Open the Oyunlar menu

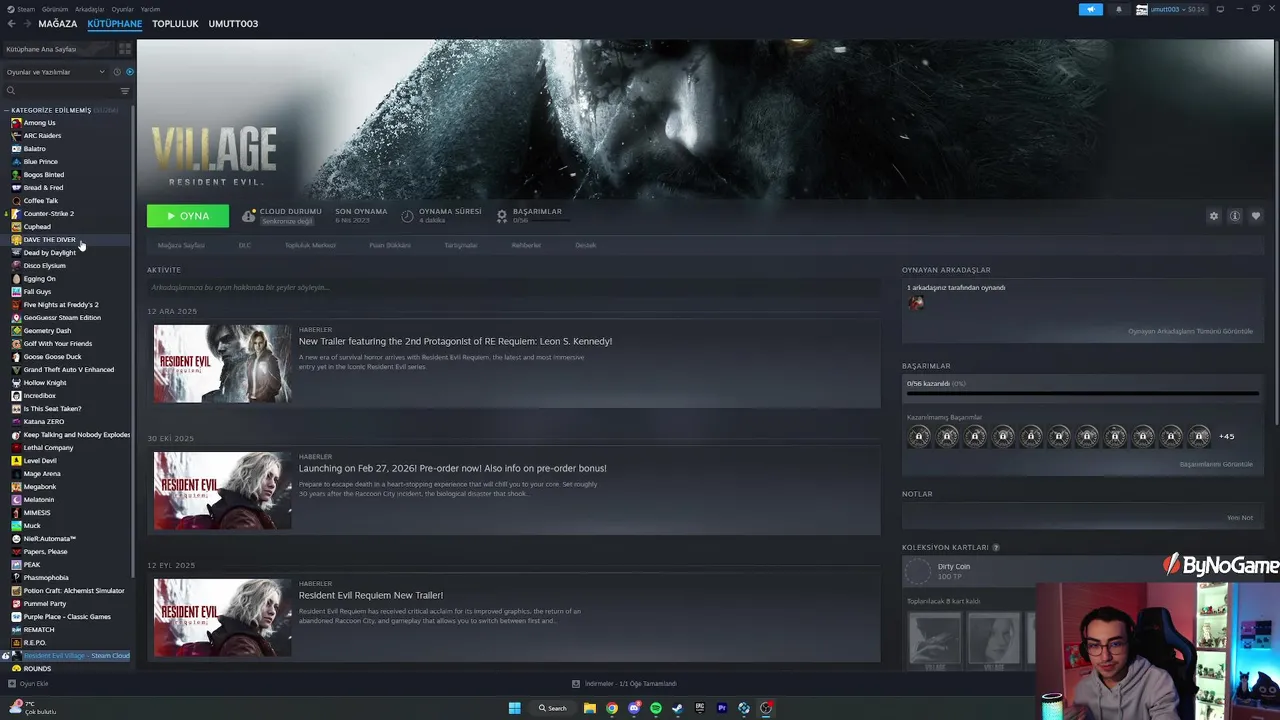(122, 9)
